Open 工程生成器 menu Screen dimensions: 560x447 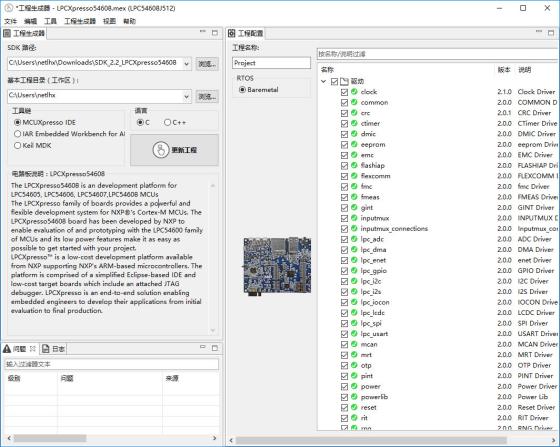pos(80,21)
